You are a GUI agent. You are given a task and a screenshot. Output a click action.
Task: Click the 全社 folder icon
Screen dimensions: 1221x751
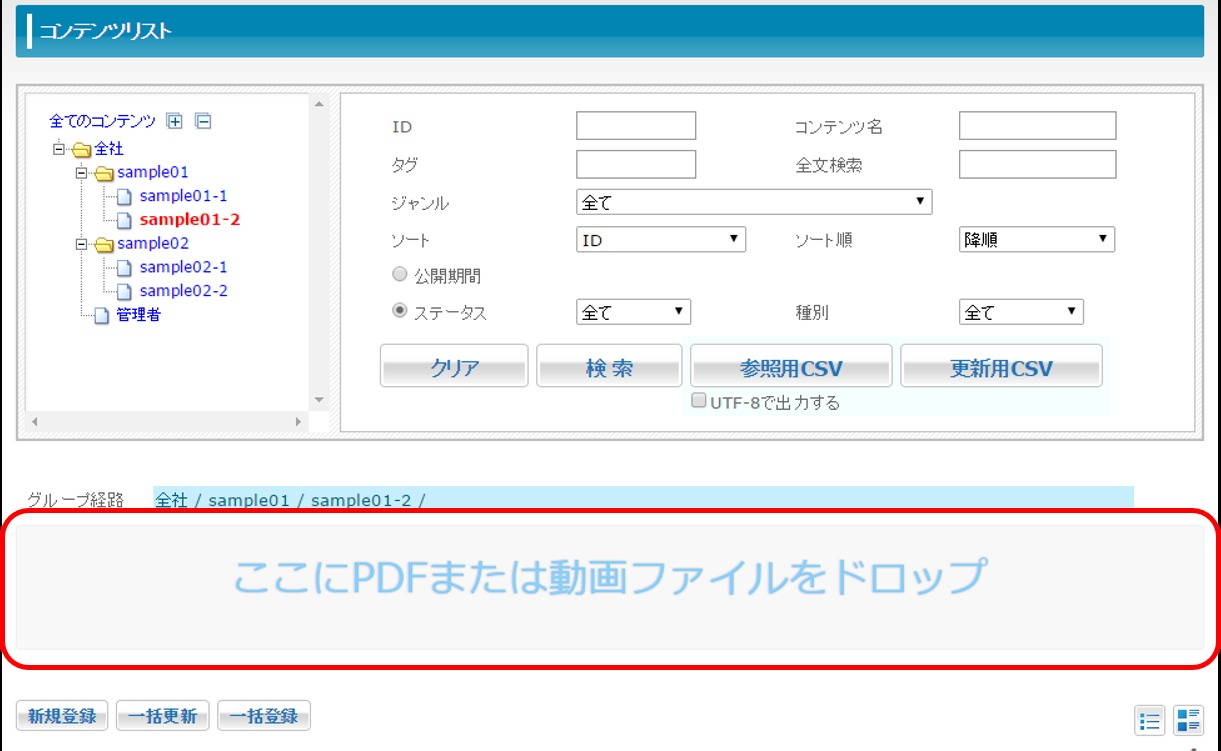click(83, 150)
